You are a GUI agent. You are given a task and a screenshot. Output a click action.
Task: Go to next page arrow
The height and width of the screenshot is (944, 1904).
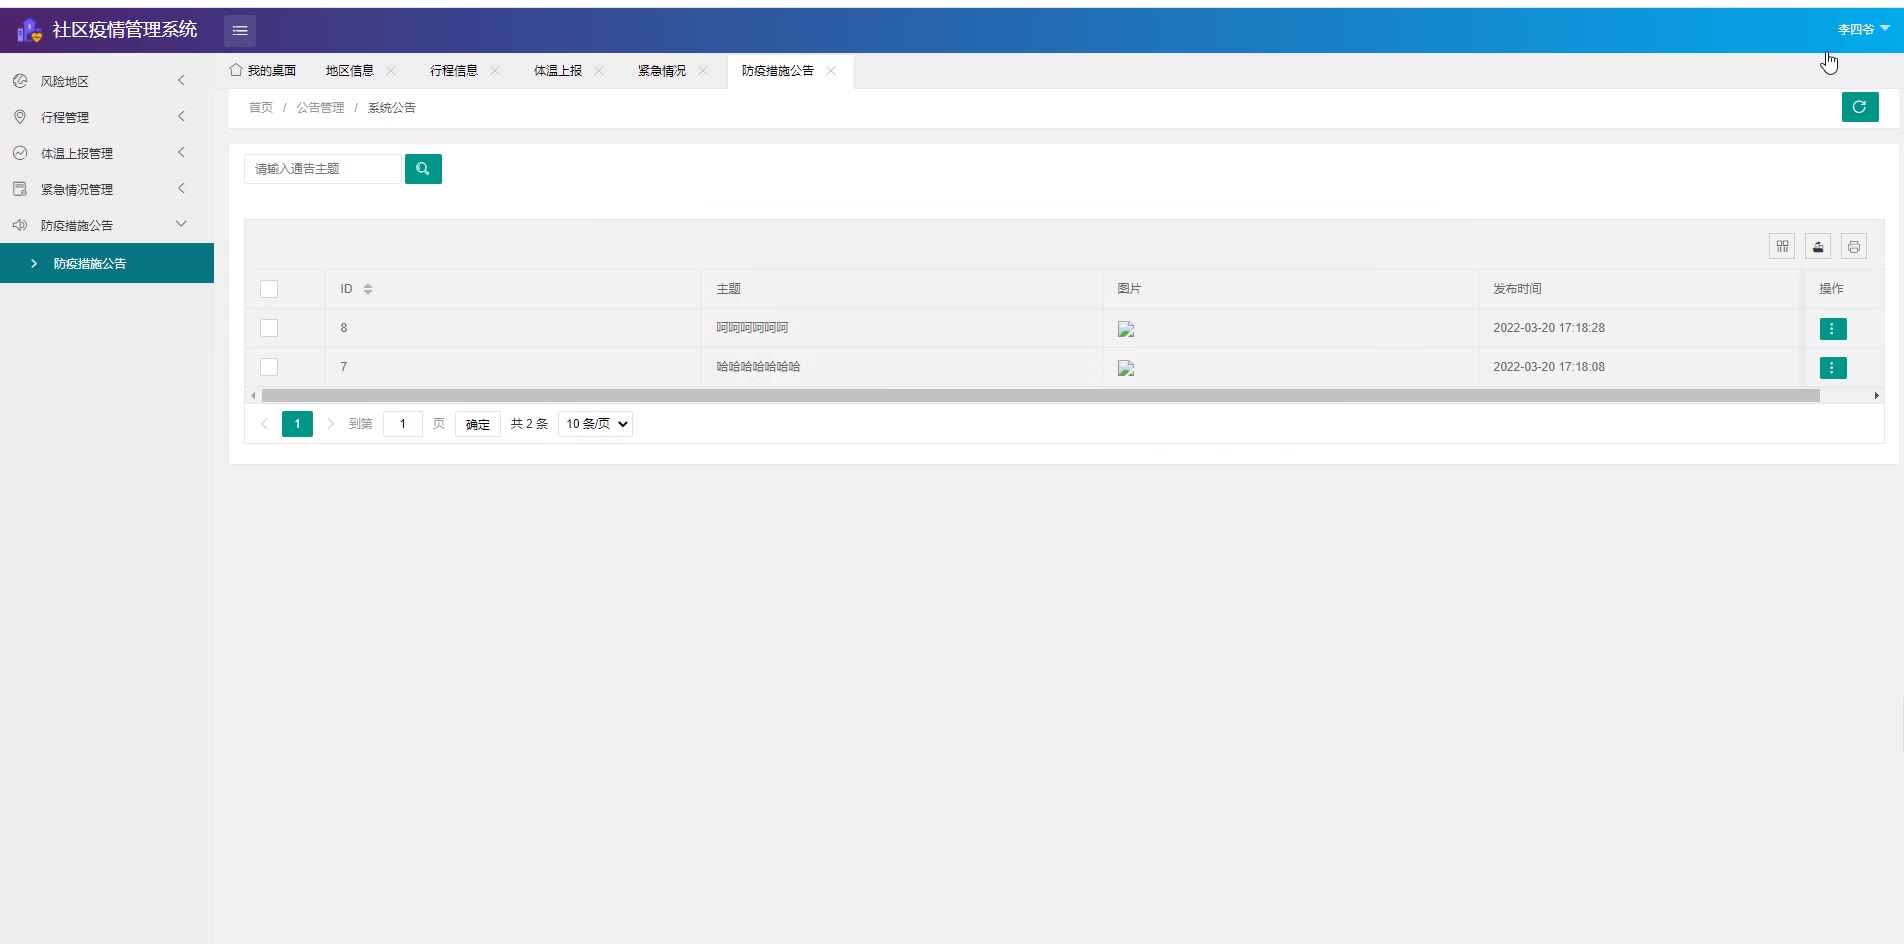(x=331, y=424)
